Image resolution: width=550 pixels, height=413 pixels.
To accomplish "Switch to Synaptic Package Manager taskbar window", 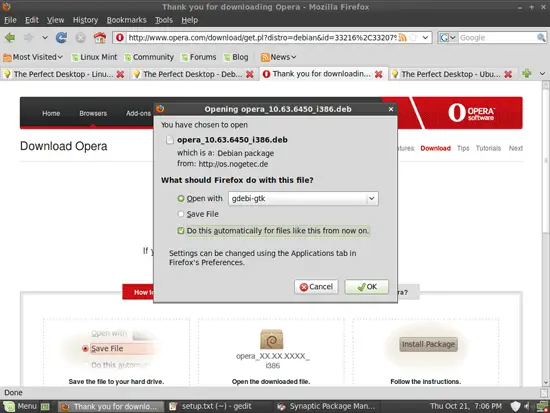I will coord(326,406).
